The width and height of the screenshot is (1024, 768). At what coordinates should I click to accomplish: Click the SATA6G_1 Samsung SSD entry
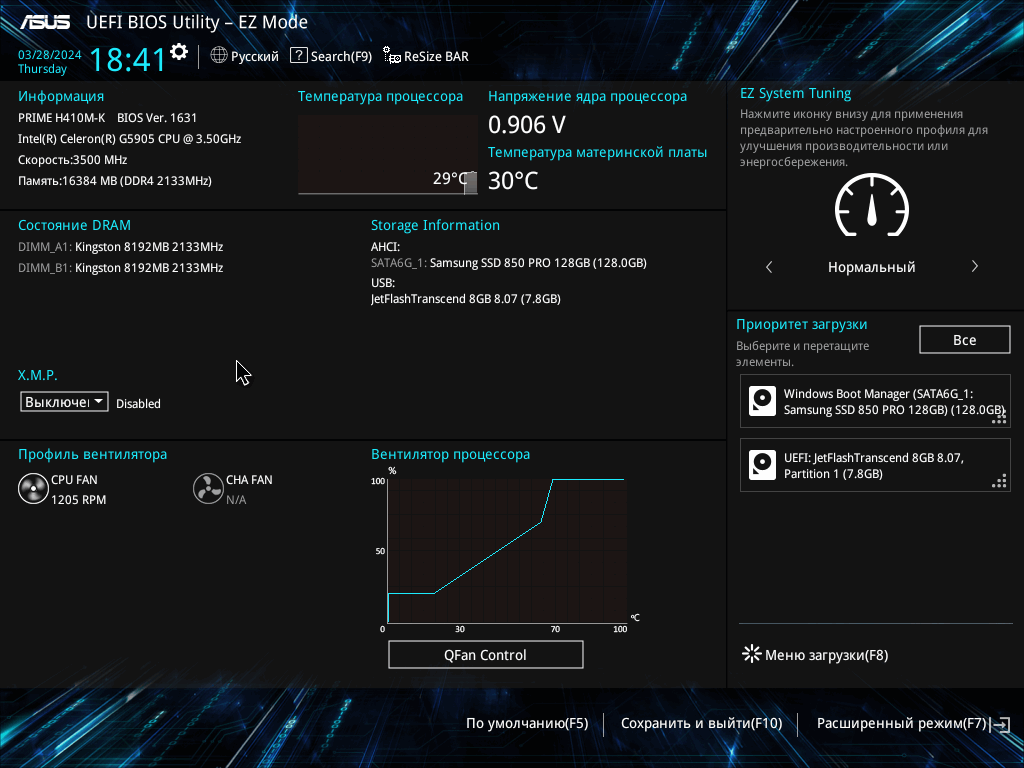coord(509,263)
